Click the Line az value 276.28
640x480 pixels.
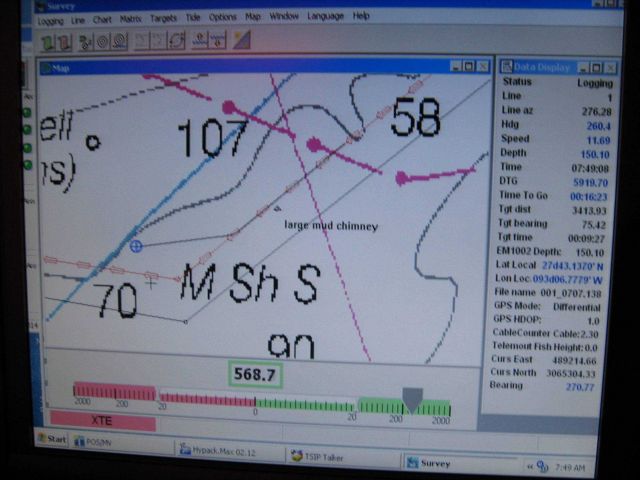click(x=596, y=111)
